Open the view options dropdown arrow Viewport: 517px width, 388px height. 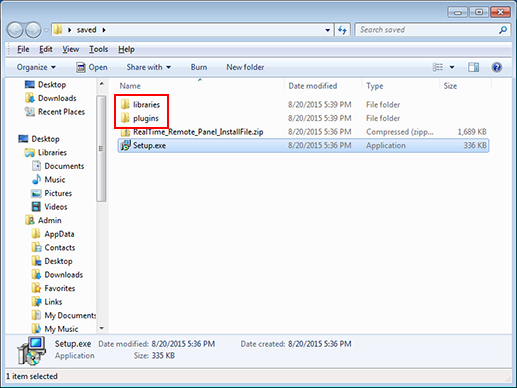tap(452, 67)
